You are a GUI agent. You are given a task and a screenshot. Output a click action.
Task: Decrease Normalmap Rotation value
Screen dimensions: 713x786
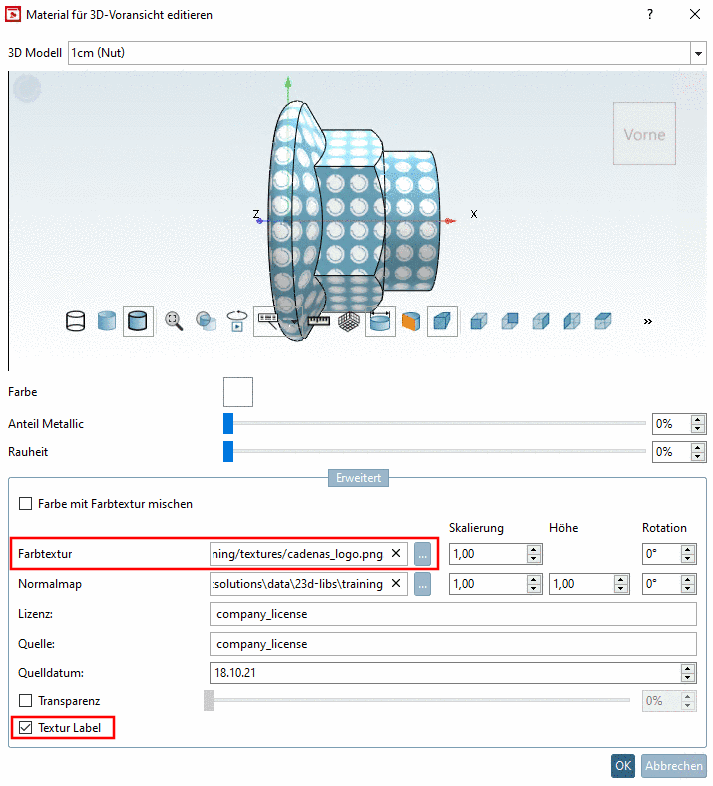tap(688, 588)
